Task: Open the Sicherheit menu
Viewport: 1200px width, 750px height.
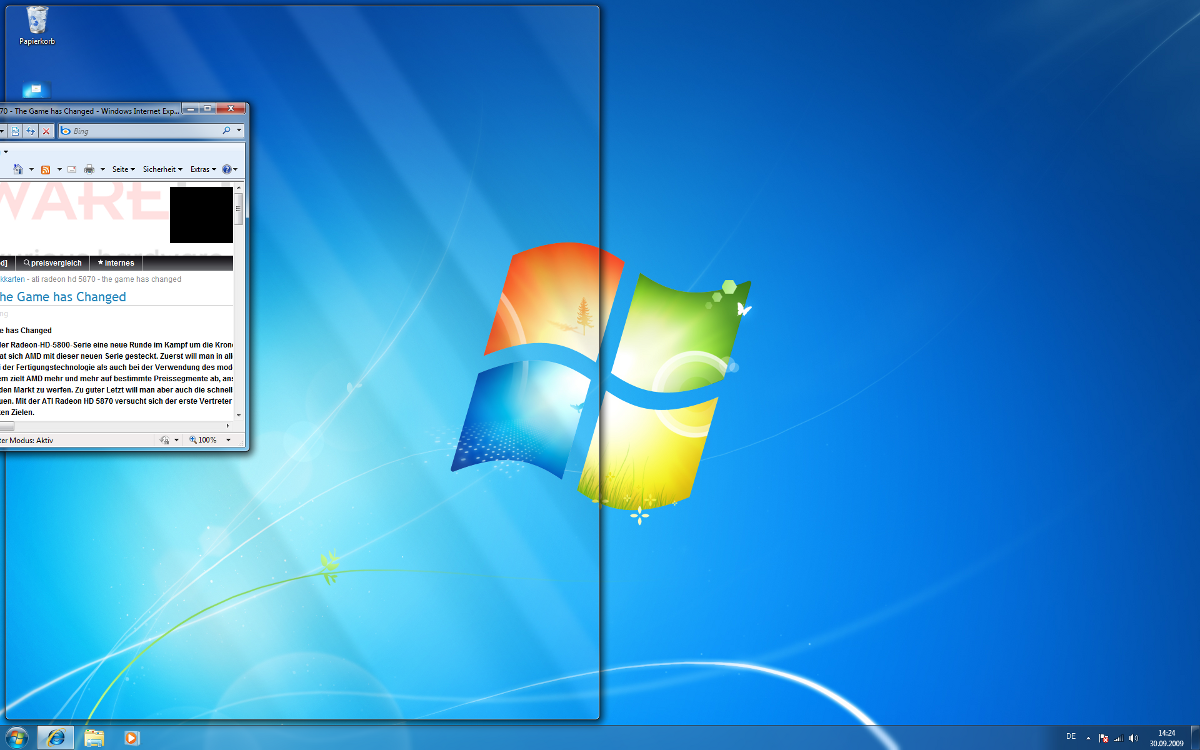Action: [x=162, y=169]
